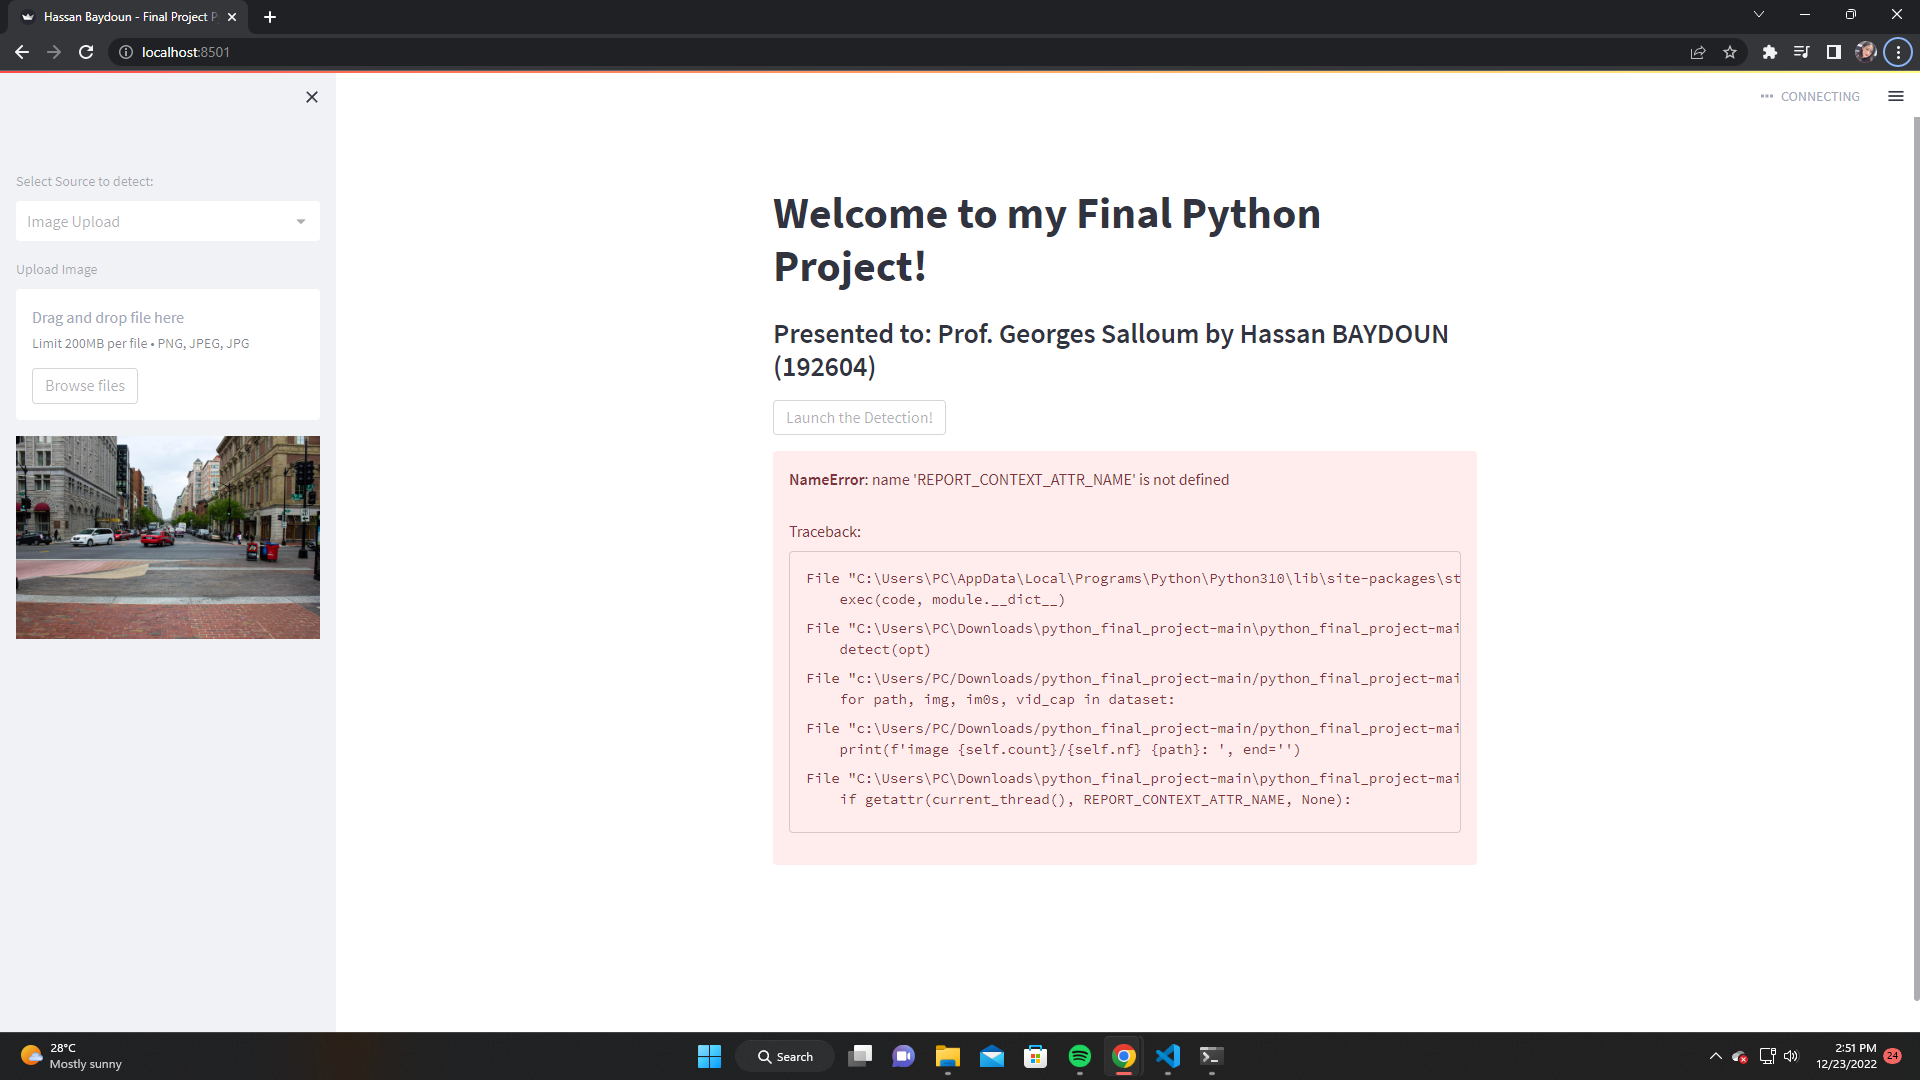The image size is (1920, 1080).
Task: Click the getattr(current_thread() traceback line
Action: pos(1095,800)
